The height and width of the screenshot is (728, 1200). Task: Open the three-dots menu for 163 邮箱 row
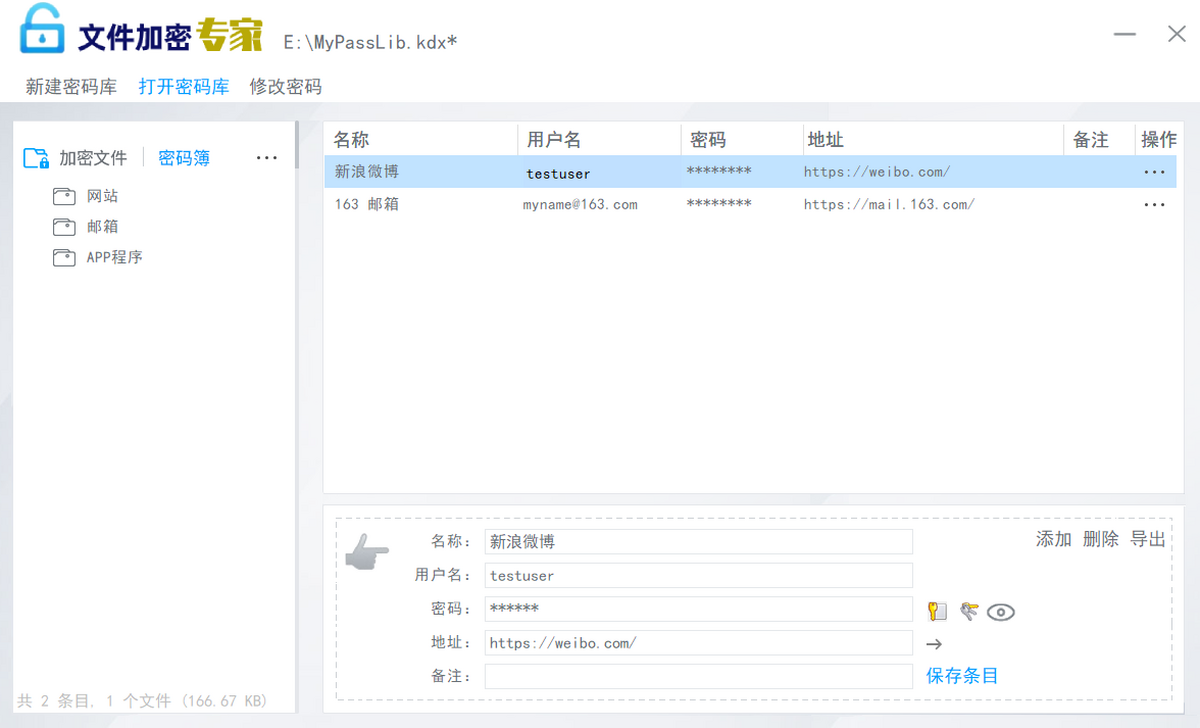1154,204
